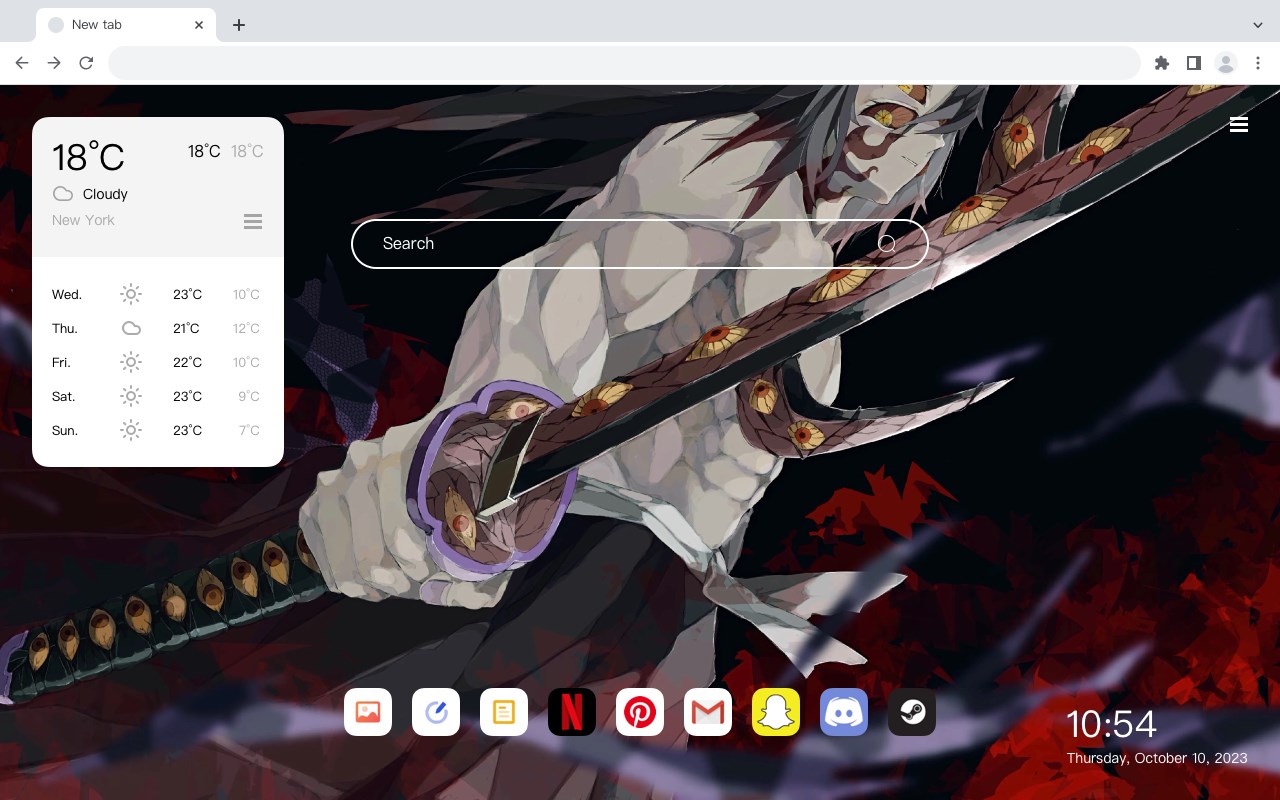Open the Chrome Extensions puzzle icon
The image size is (1280, 800).
[1162, 63]
